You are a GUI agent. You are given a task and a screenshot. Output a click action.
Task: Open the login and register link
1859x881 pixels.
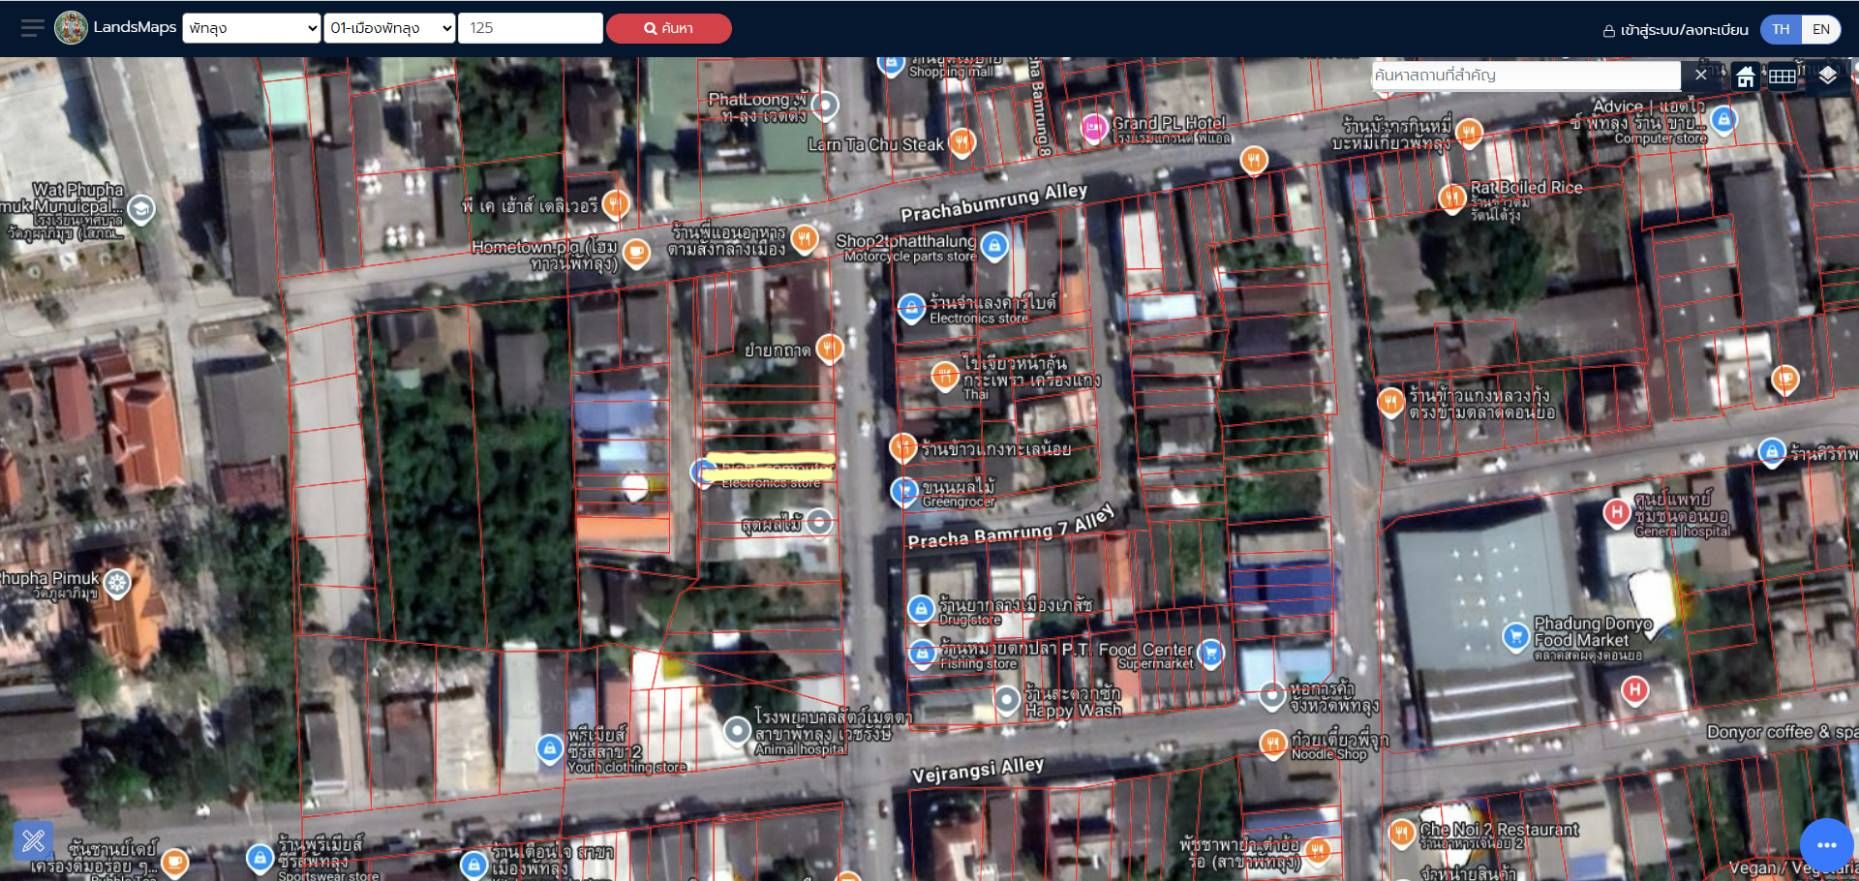(x=1675, y=30)
